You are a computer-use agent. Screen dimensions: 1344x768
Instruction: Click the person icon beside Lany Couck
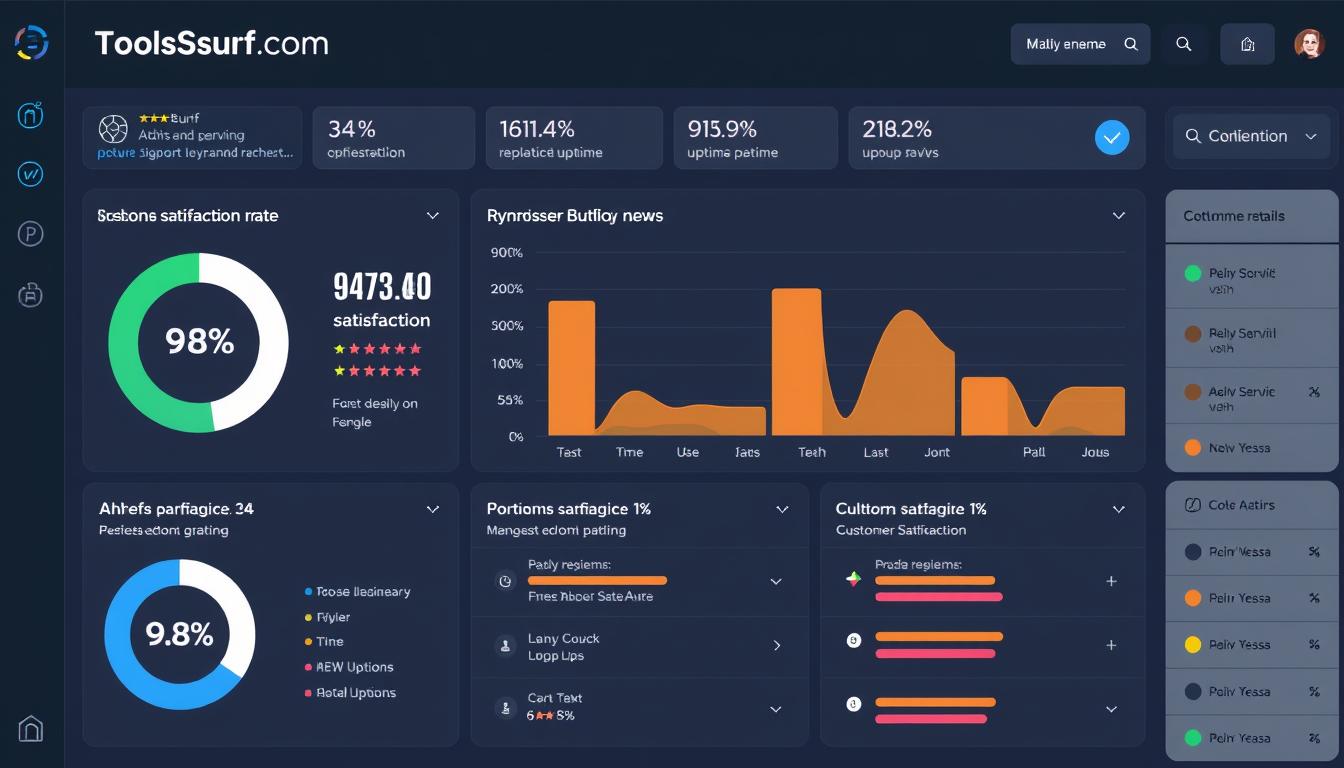click(506, 646)
